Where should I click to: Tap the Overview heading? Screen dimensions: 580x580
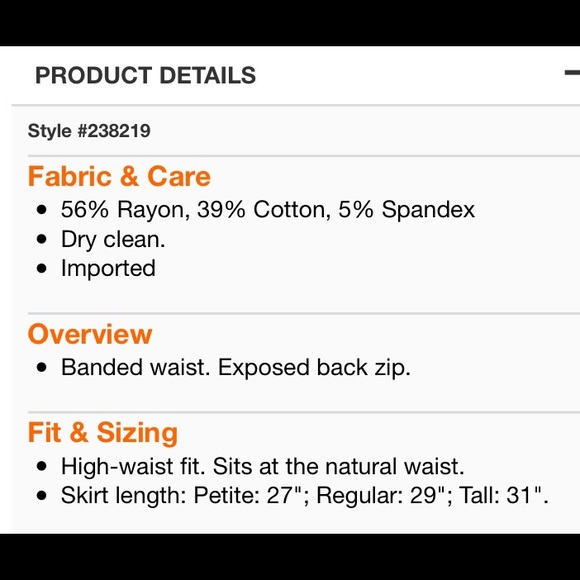[x=90, y=334]
